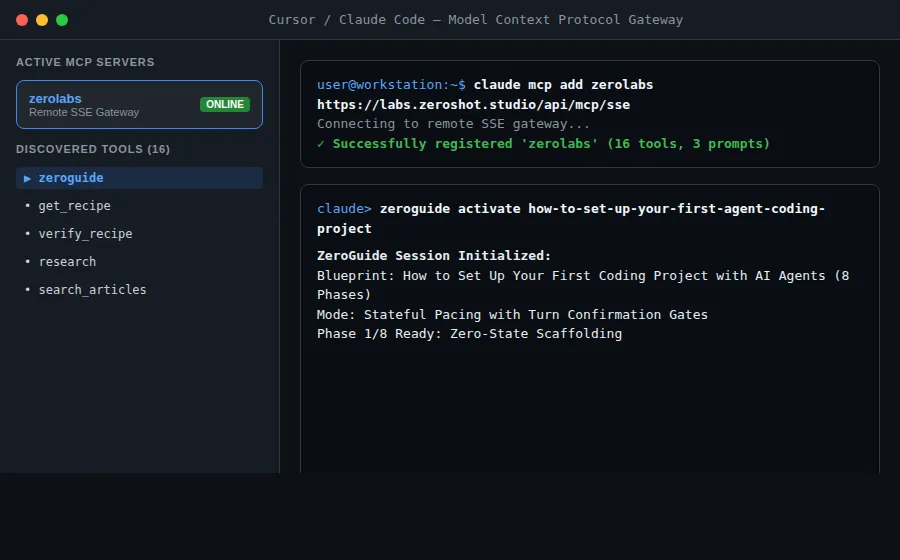Viewport: 900px width, 560px height.
Task: Open the zerolabs server card
Action: (x=139, y=104)
